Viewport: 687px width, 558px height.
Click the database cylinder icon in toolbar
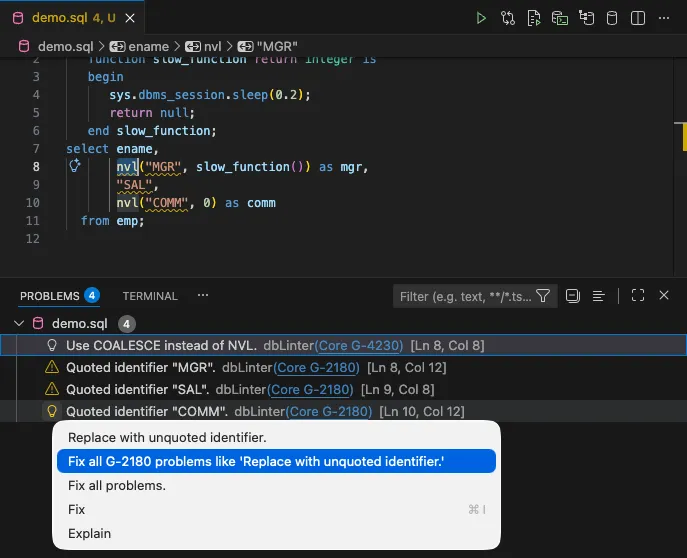point(613,18)
